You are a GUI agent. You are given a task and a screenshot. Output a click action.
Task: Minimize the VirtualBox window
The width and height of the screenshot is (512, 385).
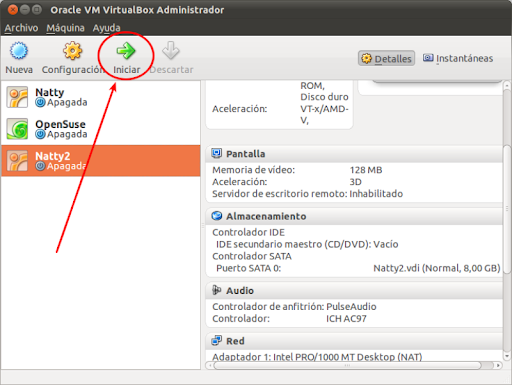coord(25,10)
